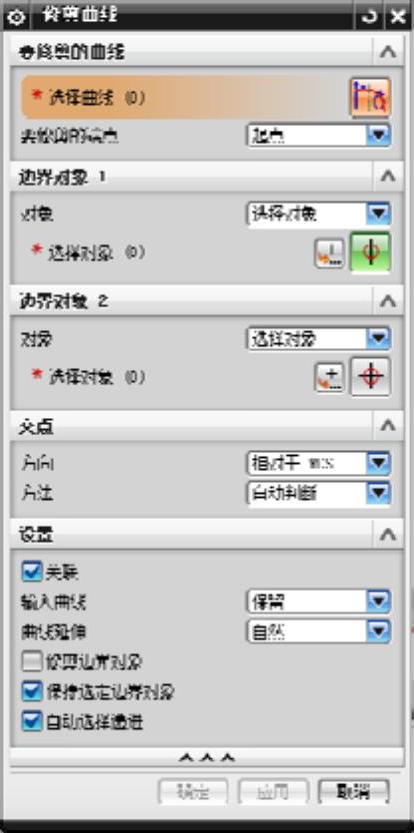414x833 pixels.
Task: Click the reset dialog arrow icon
Action: click(368, 16)
